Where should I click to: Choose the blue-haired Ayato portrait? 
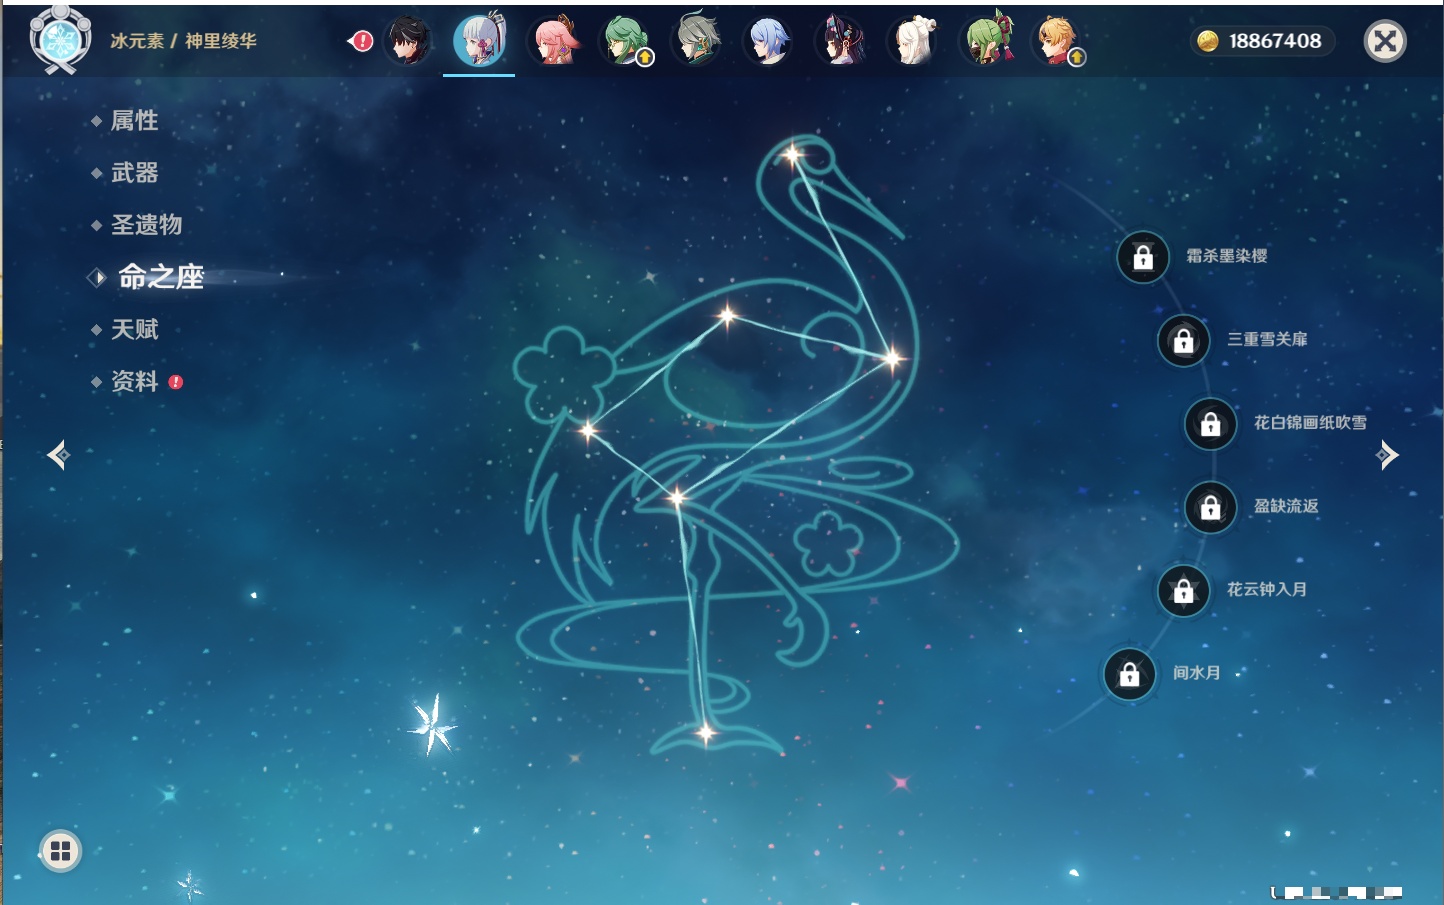click(770, 41)
